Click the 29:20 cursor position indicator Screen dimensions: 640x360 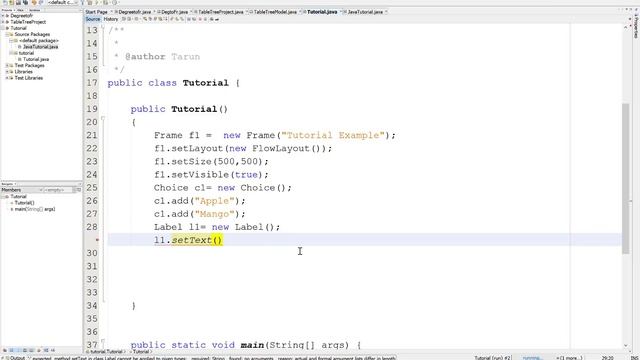point(607,358)
